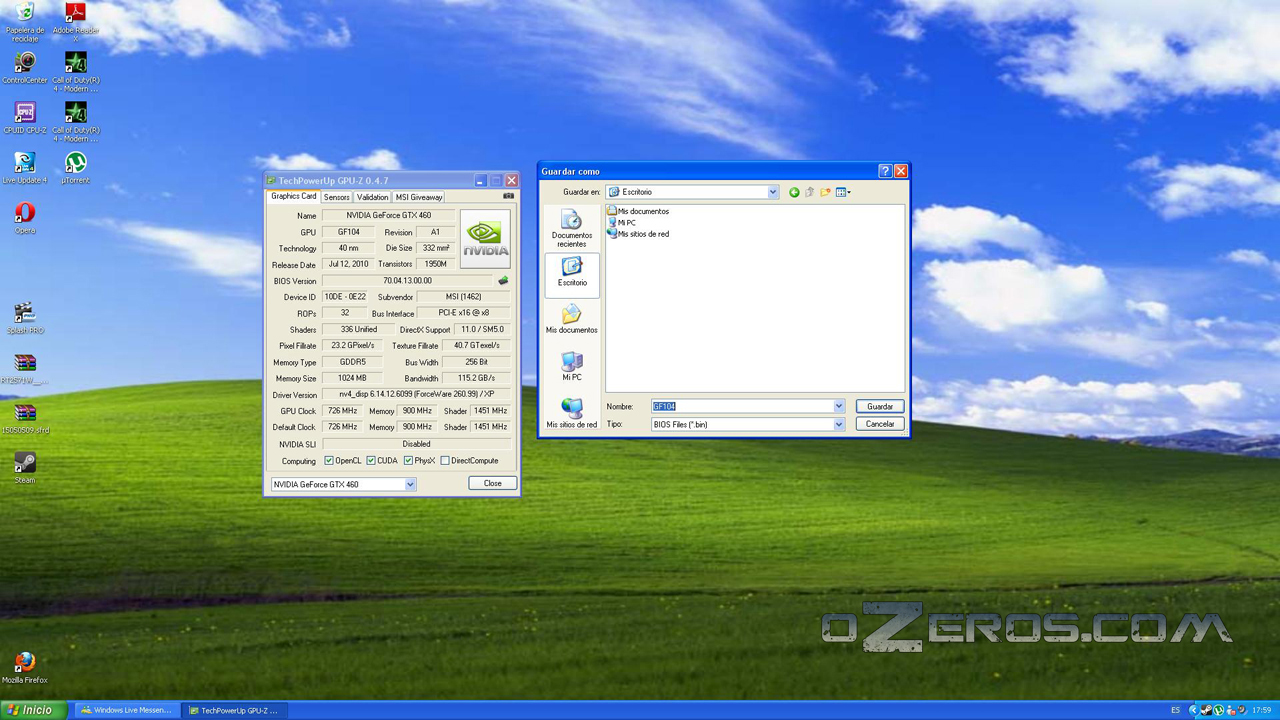Expand hidden system tray icons arrow
The height and width of the screenshot is (720, 1280).
(x=1193, y=710)
